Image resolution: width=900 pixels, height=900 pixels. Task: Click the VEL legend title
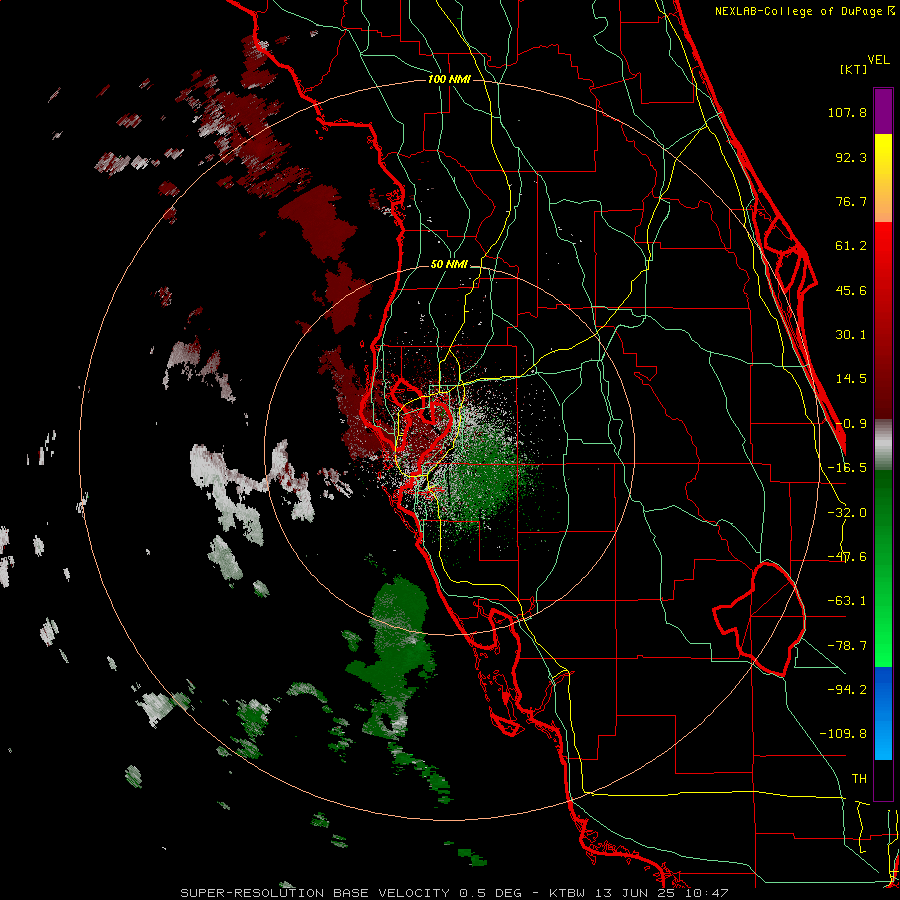click(x=878, y=60)
